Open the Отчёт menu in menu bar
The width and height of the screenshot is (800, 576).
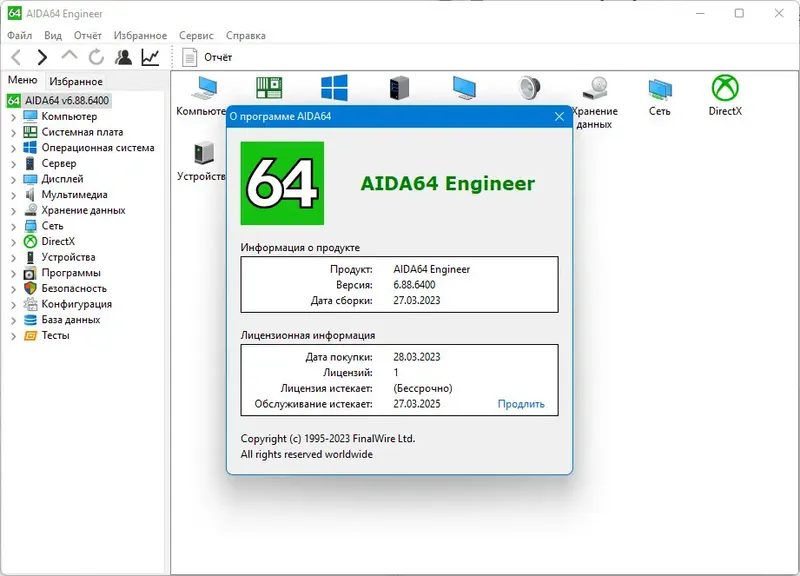[x=88, y=35]
